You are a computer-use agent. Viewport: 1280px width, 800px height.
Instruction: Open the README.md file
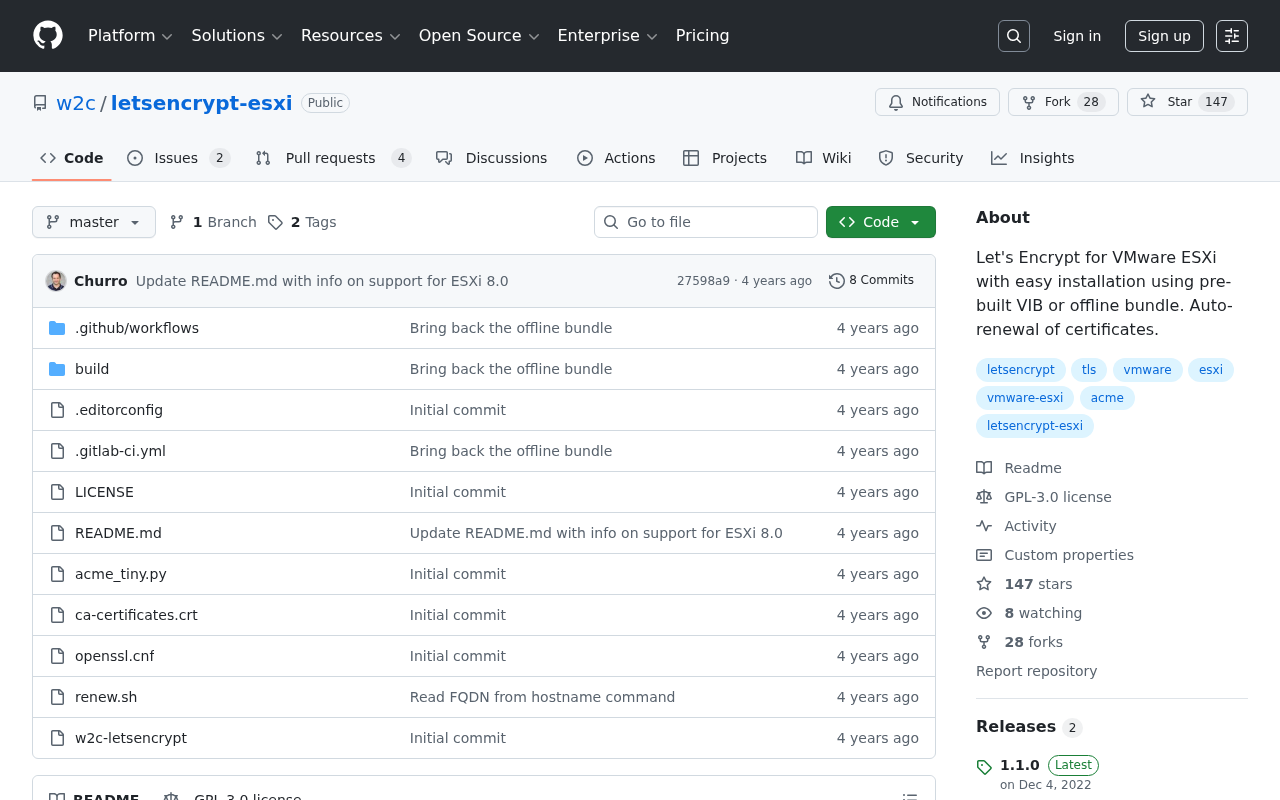(x=118, y=533)
